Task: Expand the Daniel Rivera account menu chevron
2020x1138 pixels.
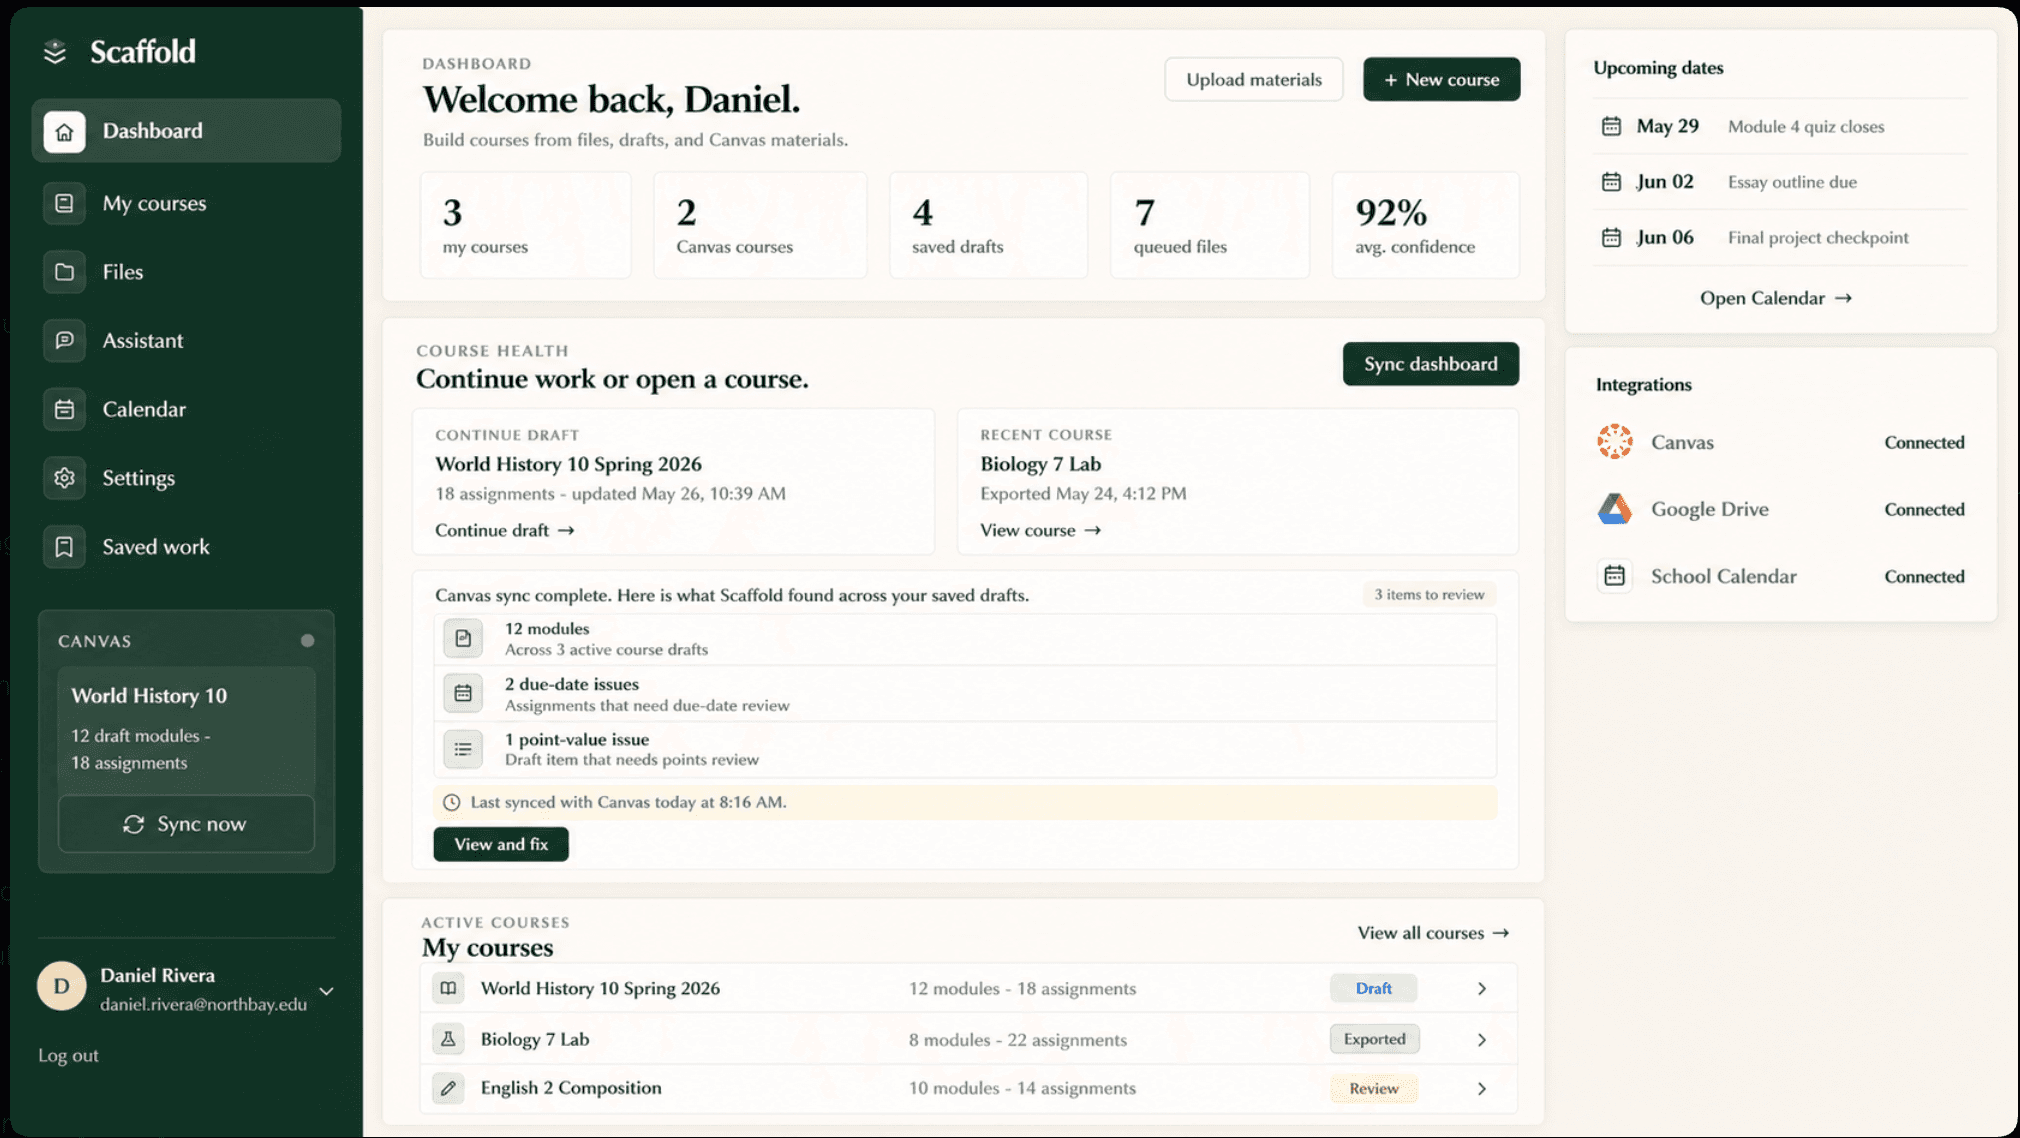Action: coord(326,991)
